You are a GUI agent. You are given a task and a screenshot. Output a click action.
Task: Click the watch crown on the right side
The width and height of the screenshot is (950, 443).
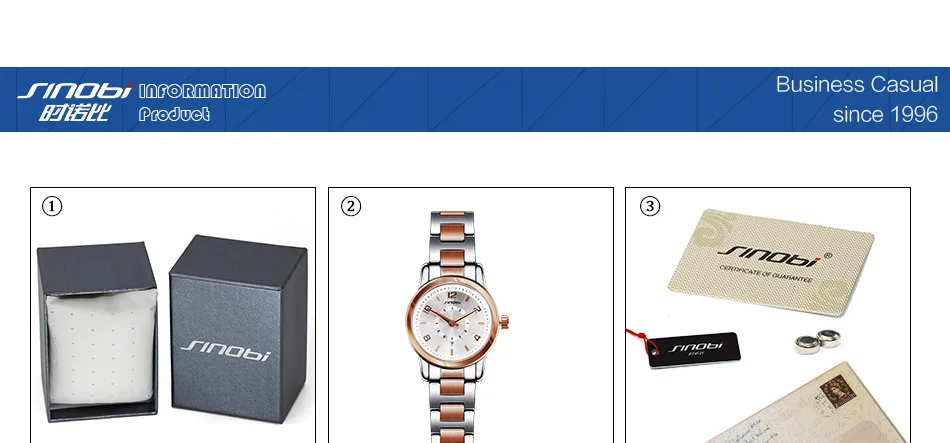pos(504,322)
